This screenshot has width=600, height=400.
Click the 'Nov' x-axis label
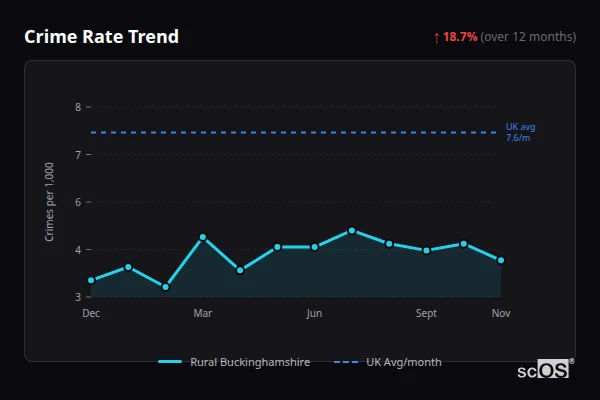tap(501, 313)
